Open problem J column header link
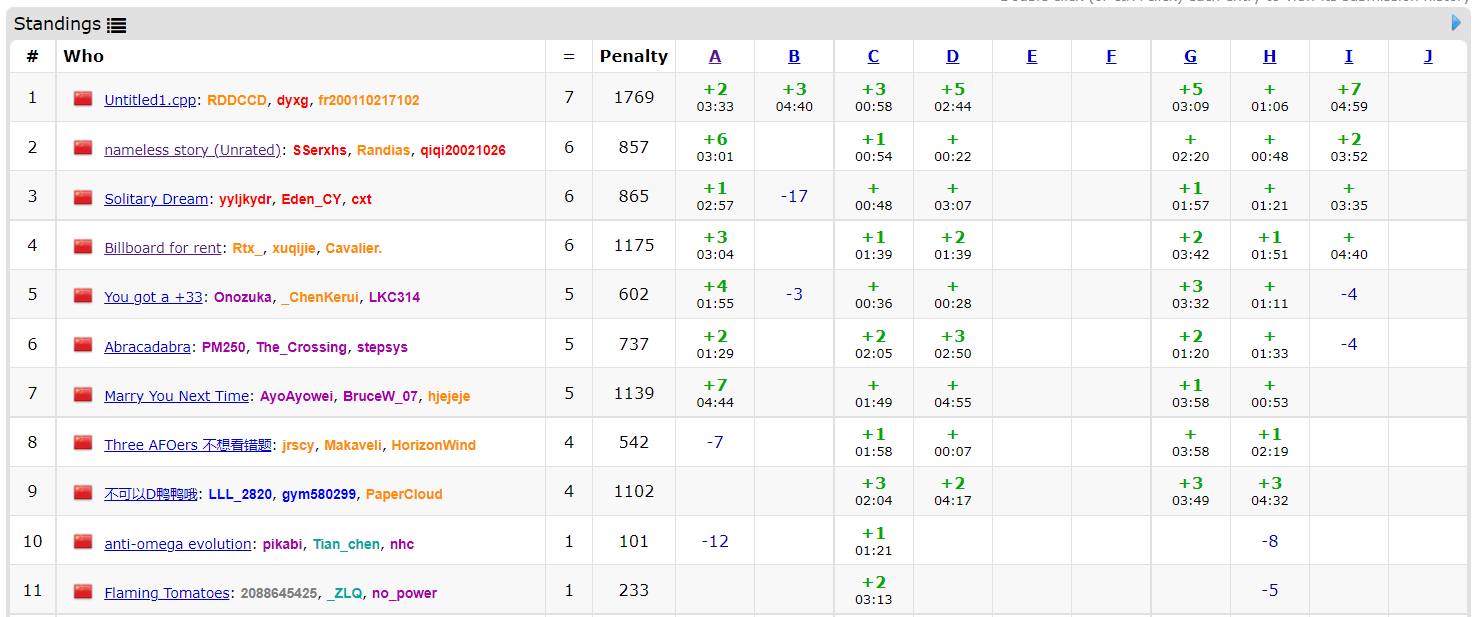The height and width of the screenshot is (617, 1472). pos(1427,56)
